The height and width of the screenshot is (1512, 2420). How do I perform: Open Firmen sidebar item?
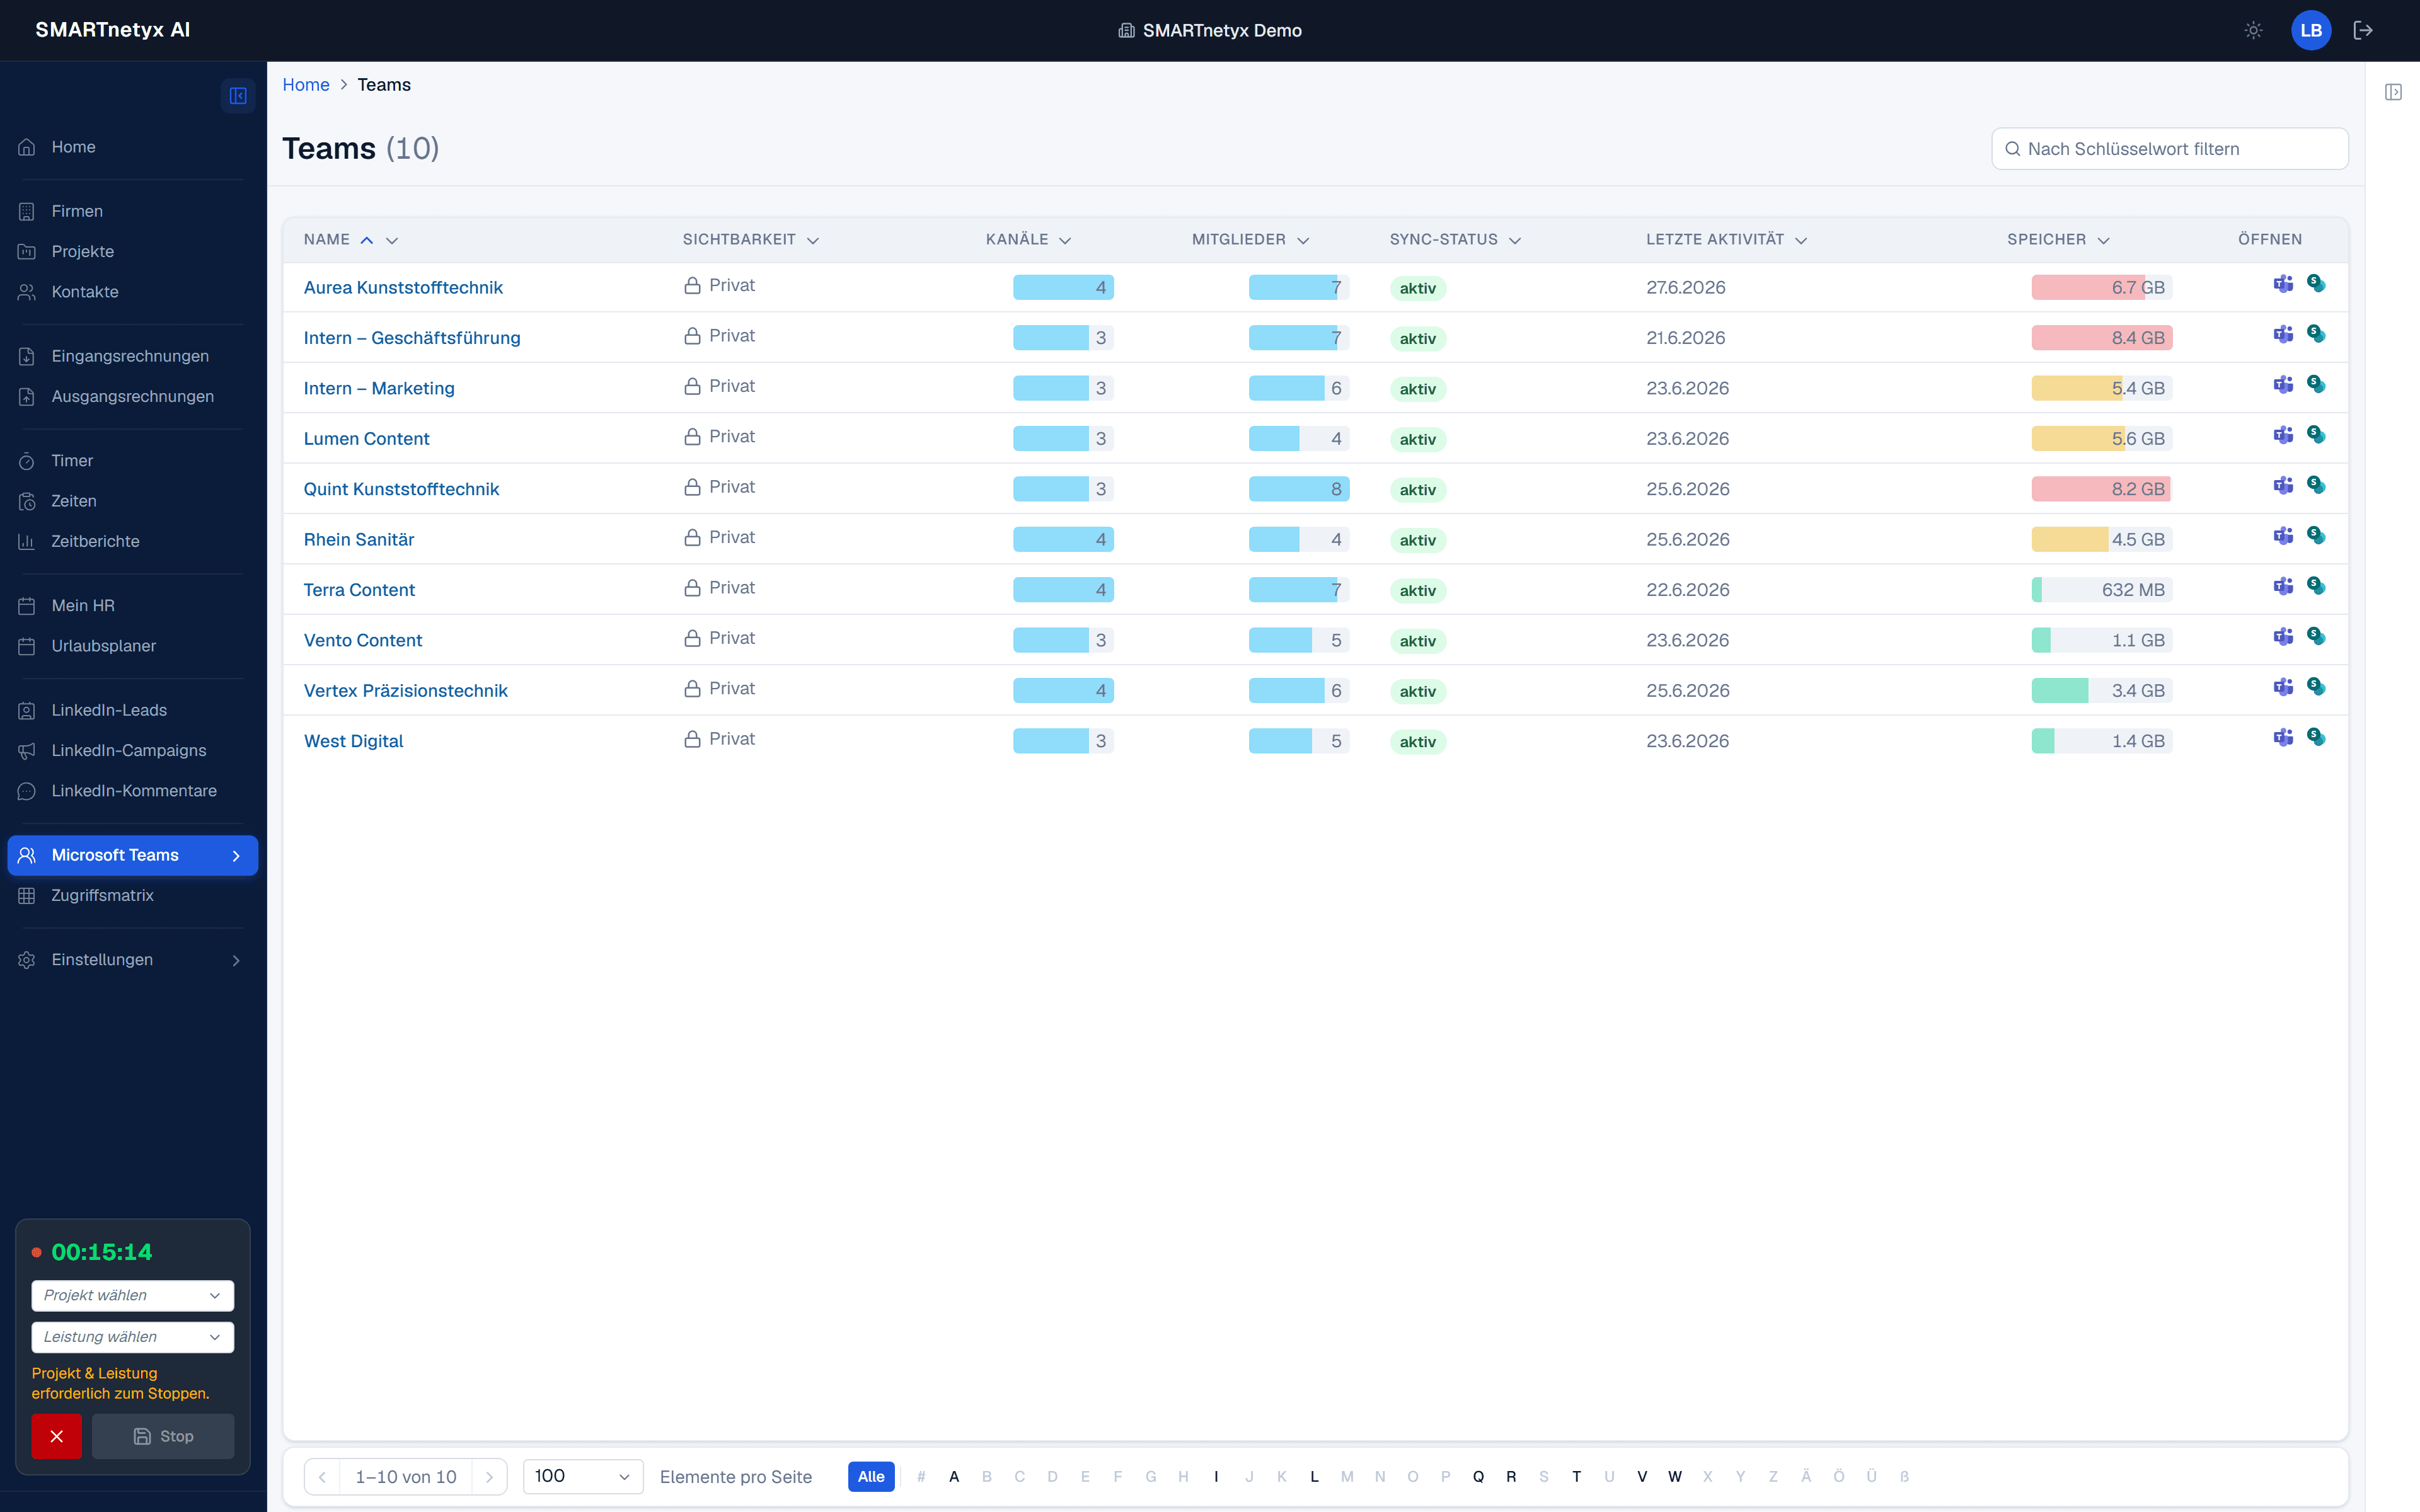[133, 211]
